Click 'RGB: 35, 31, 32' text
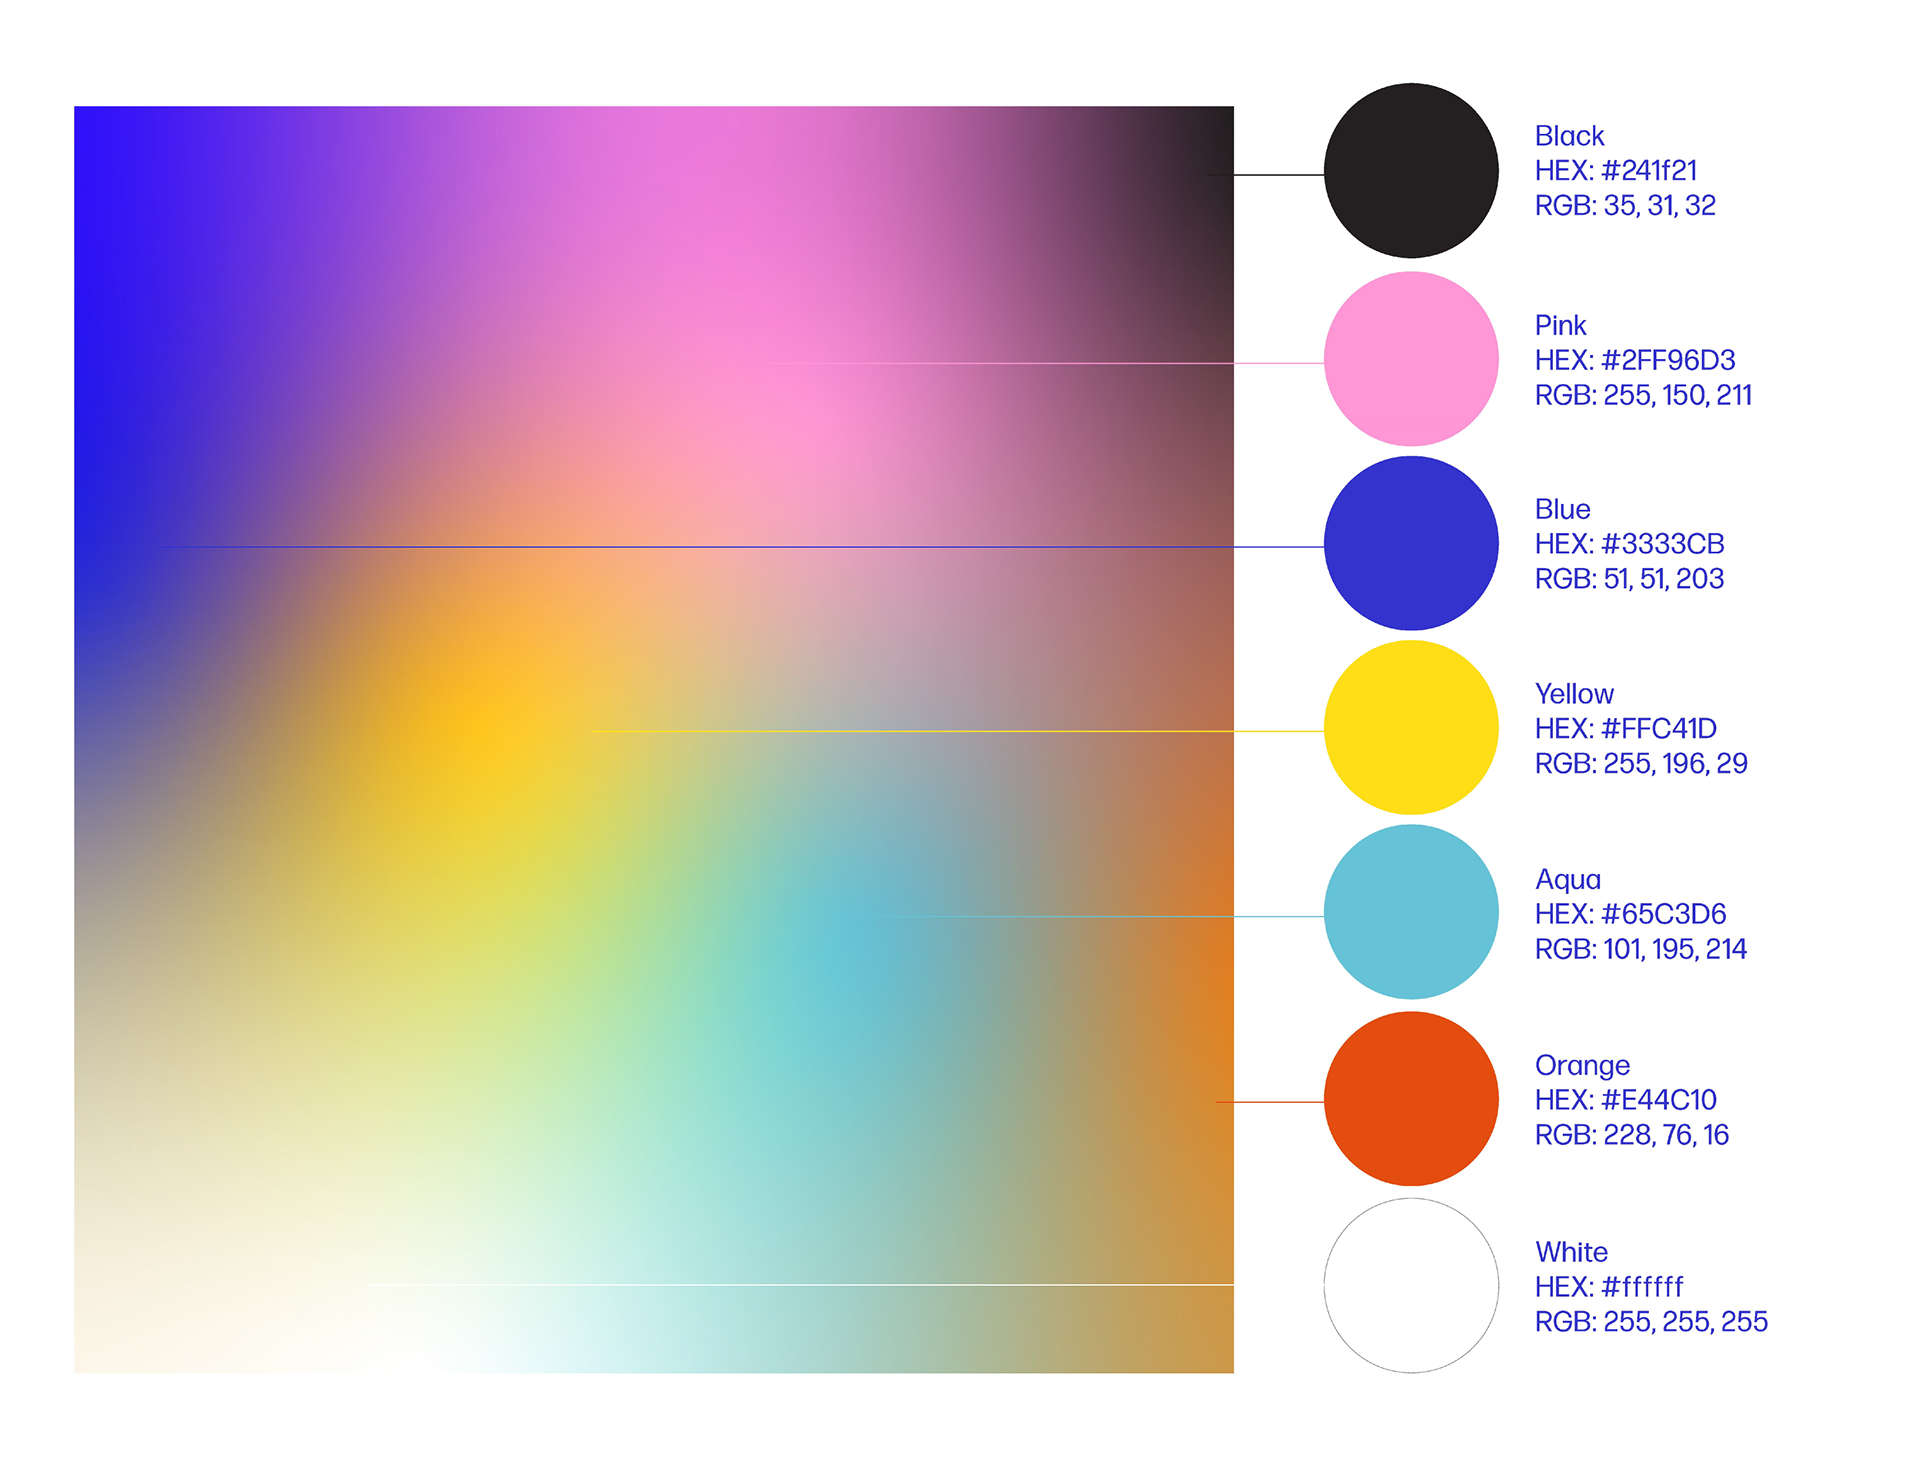This screenshot has width=1920, height=1484. coord(1625,206)
